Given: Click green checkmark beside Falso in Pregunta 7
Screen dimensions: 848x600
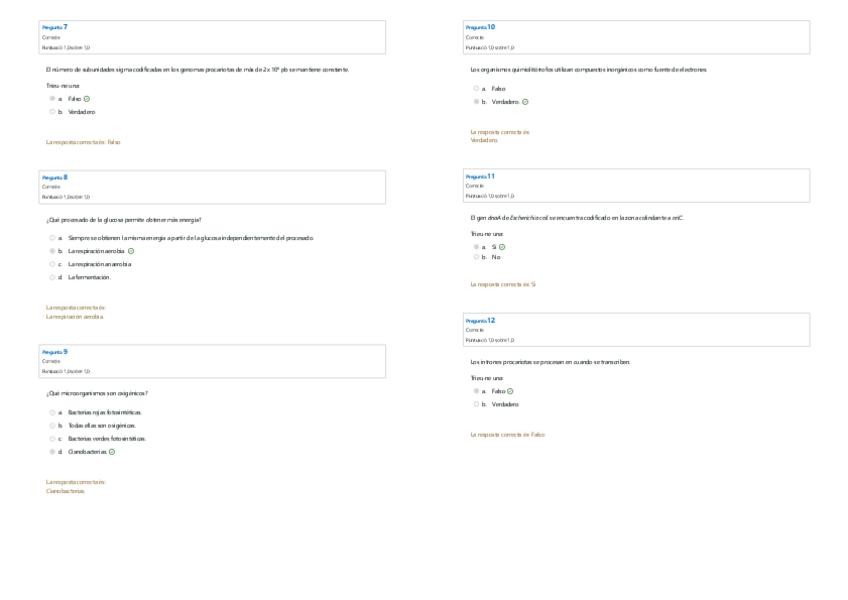Looking at the screenshot, I should pos(87,99).
